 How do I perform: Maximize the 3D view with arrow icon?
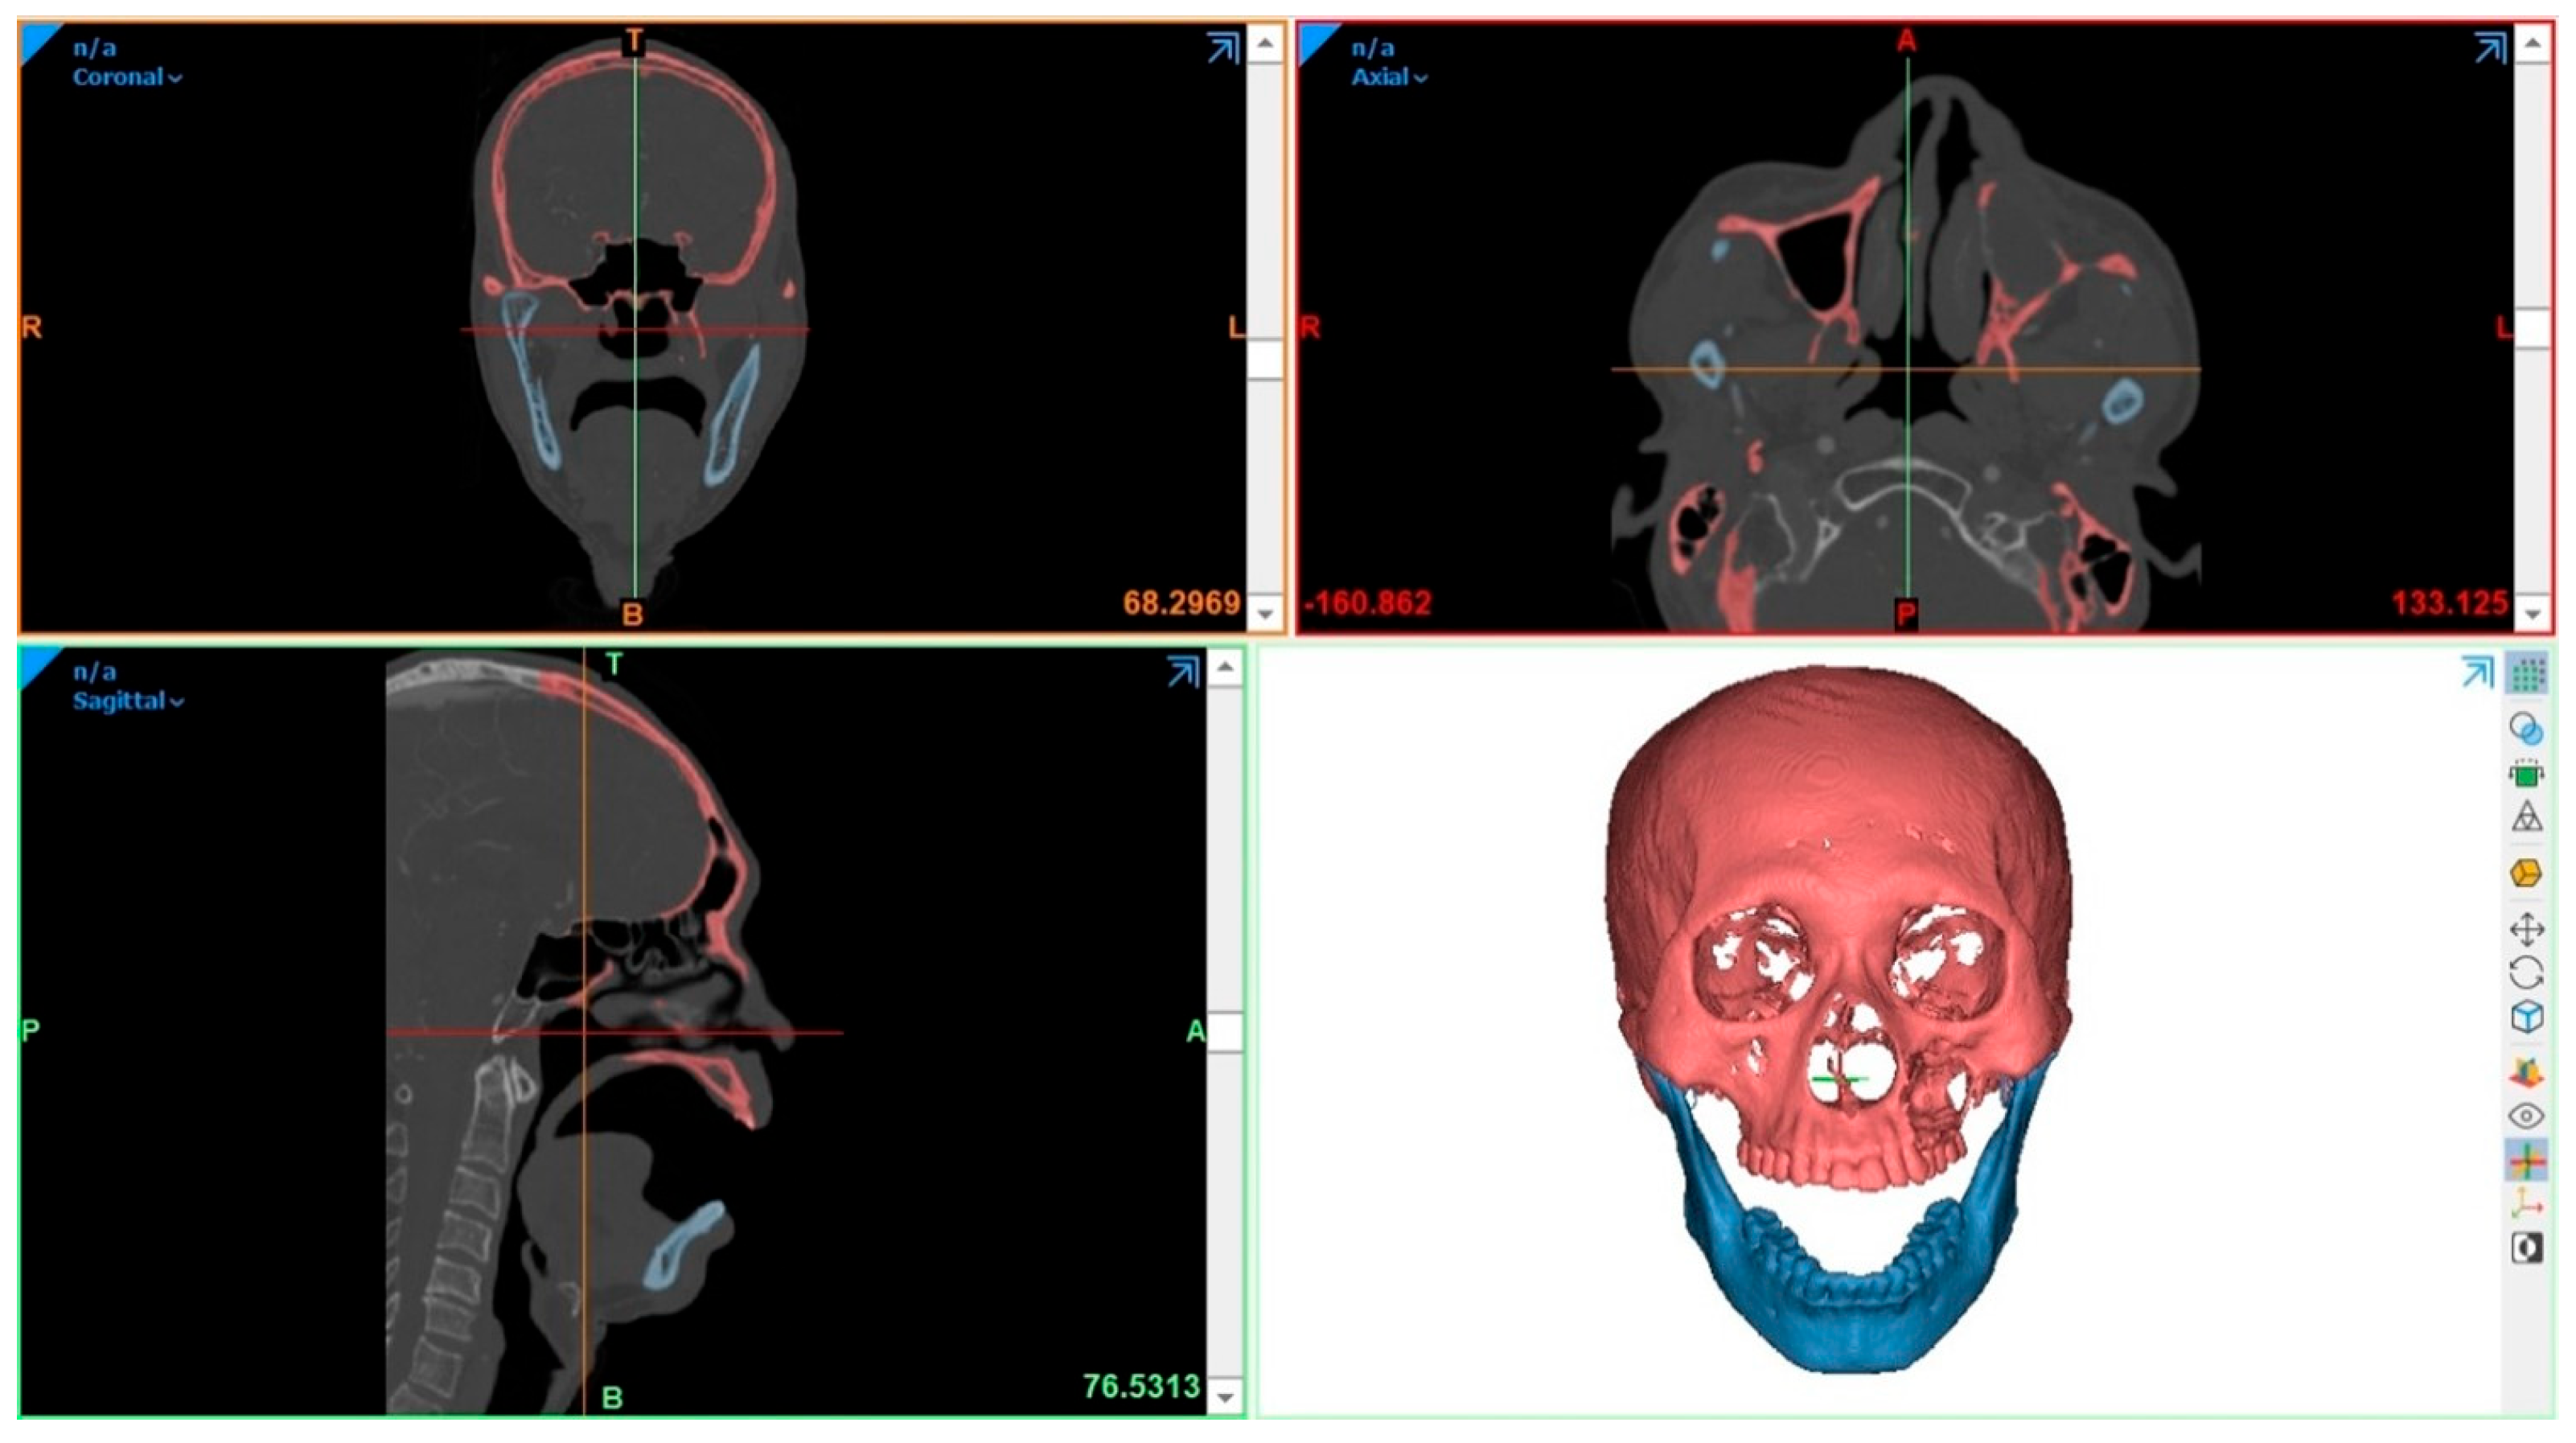pyautogui.click(x=2478, y=673)
